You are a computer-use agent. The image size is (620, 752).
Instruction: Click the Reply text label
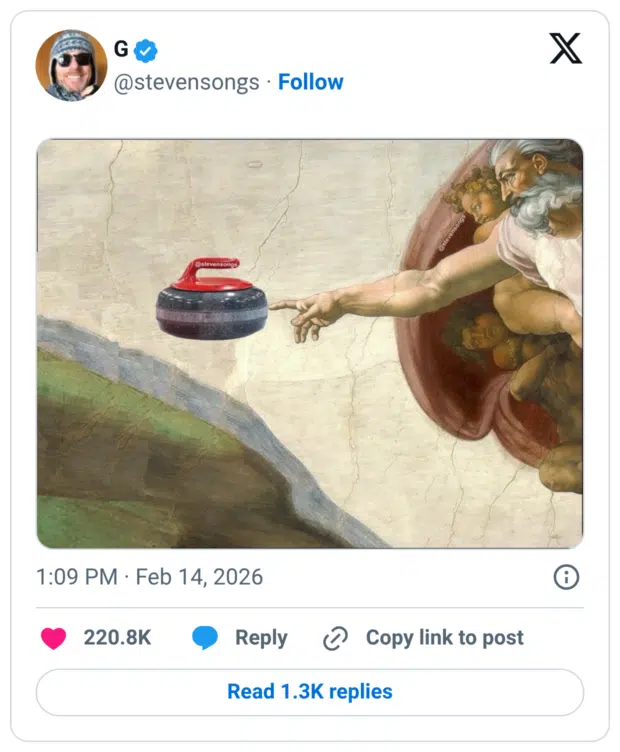tap(261, 638)
